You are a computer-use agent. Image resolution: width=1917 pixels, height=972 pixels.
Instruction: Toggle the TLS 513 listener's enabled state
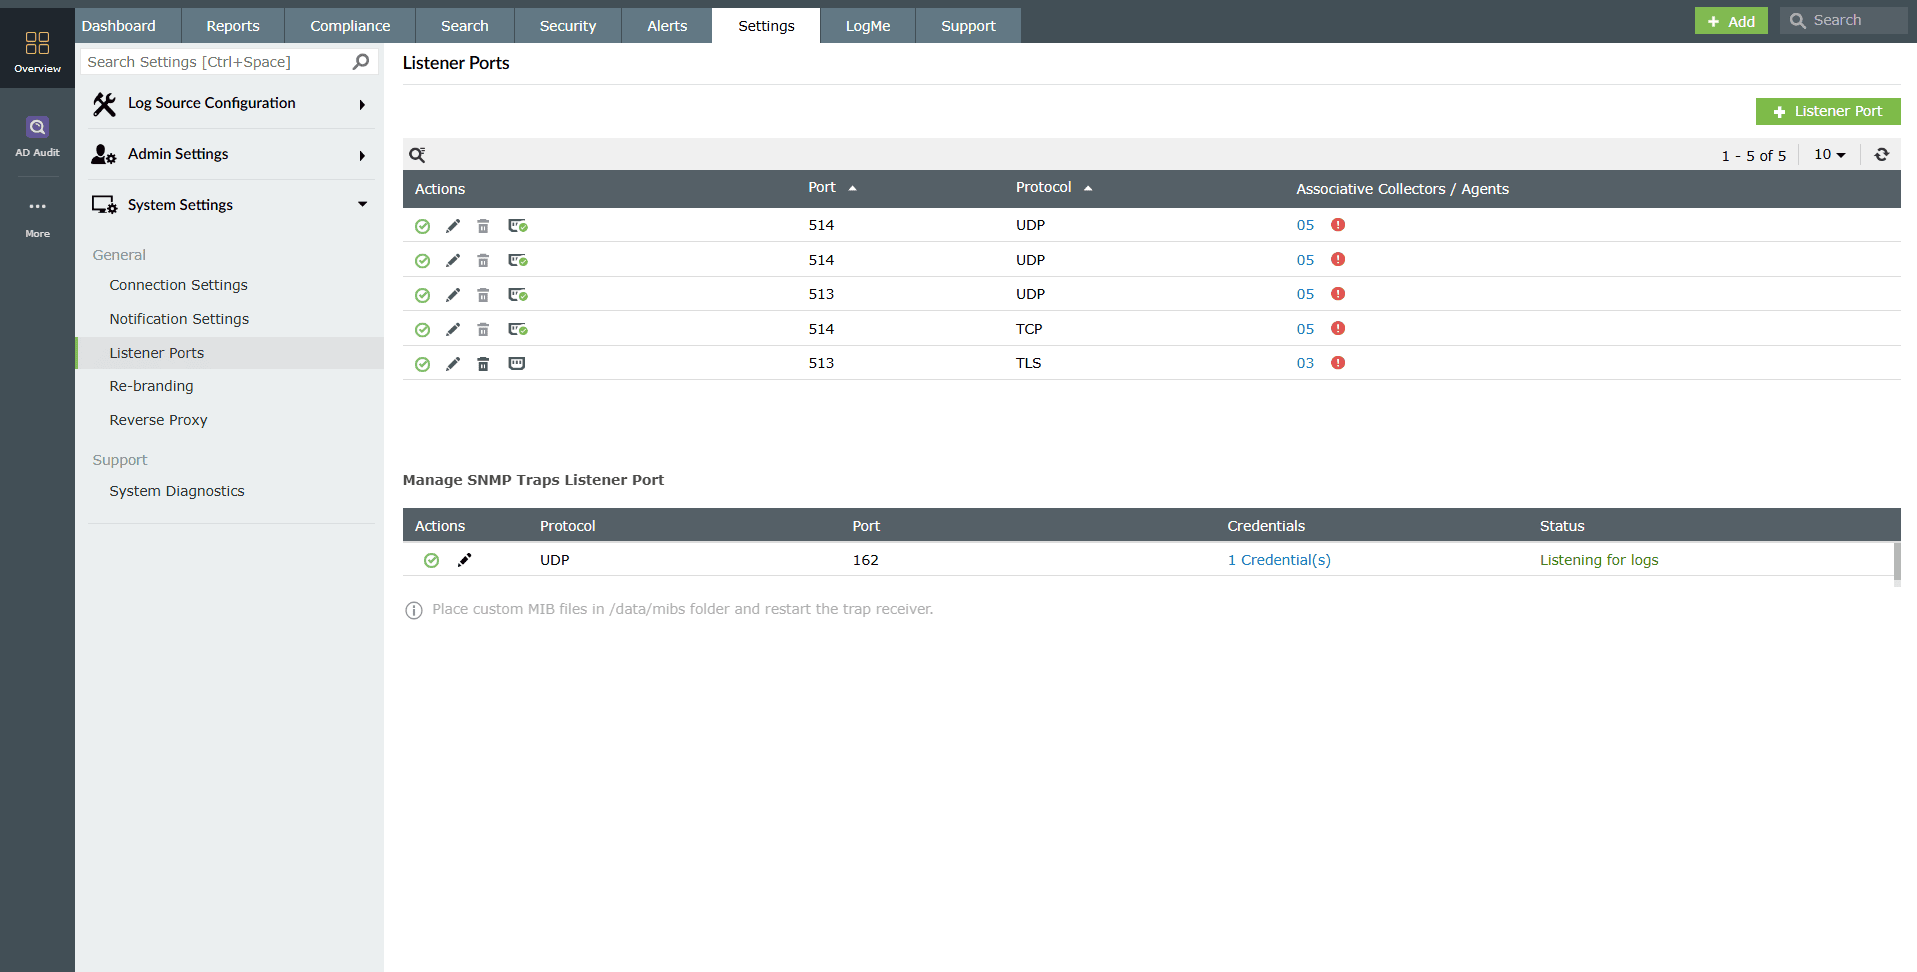[422, 363]
